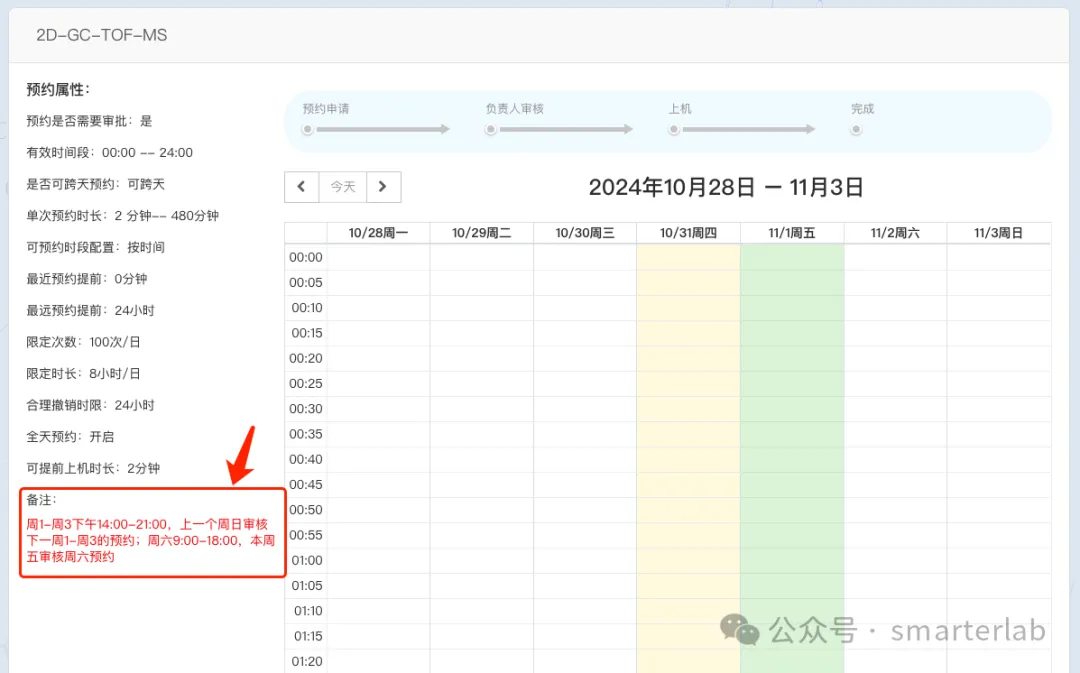Click the 00:30 time row label
This screenshot has height=673, width=1080.
(306, 408)
